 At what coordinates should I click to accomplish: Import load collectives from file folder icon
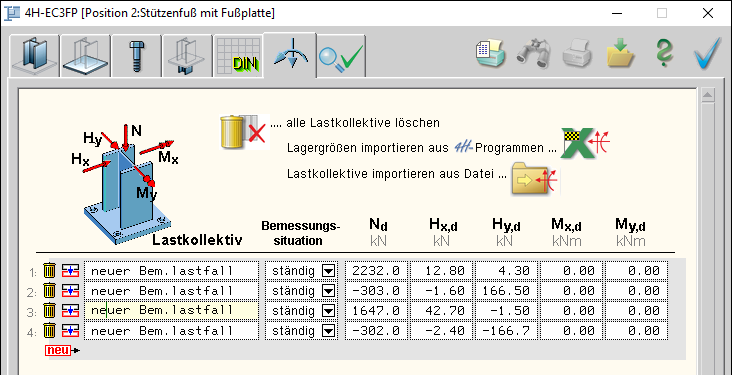click(535, 178)
